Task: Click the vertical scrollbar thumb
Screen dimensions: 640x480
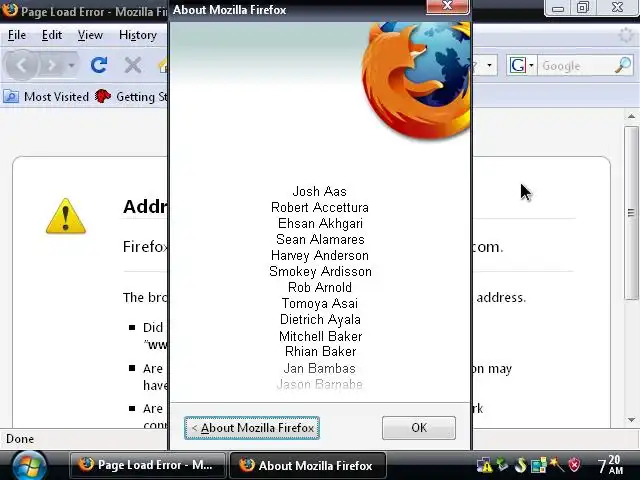Action: pyautogui.click(x=631, y=213)
